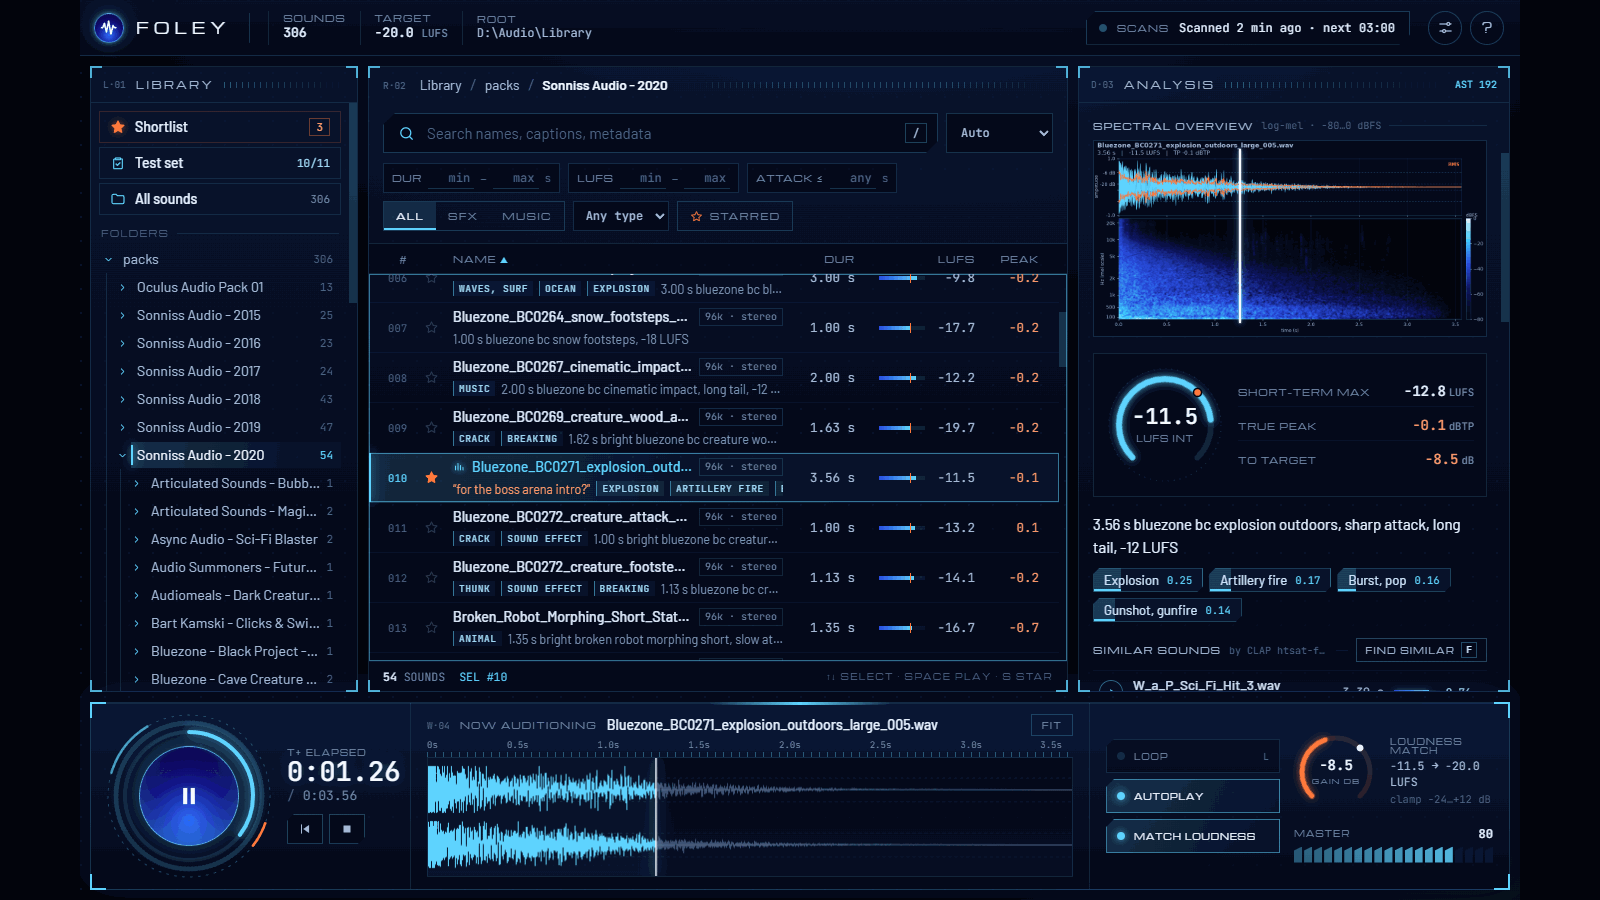Go to Library breadcrumb
Screen dimensions: 1600x900
coord(441,86)
